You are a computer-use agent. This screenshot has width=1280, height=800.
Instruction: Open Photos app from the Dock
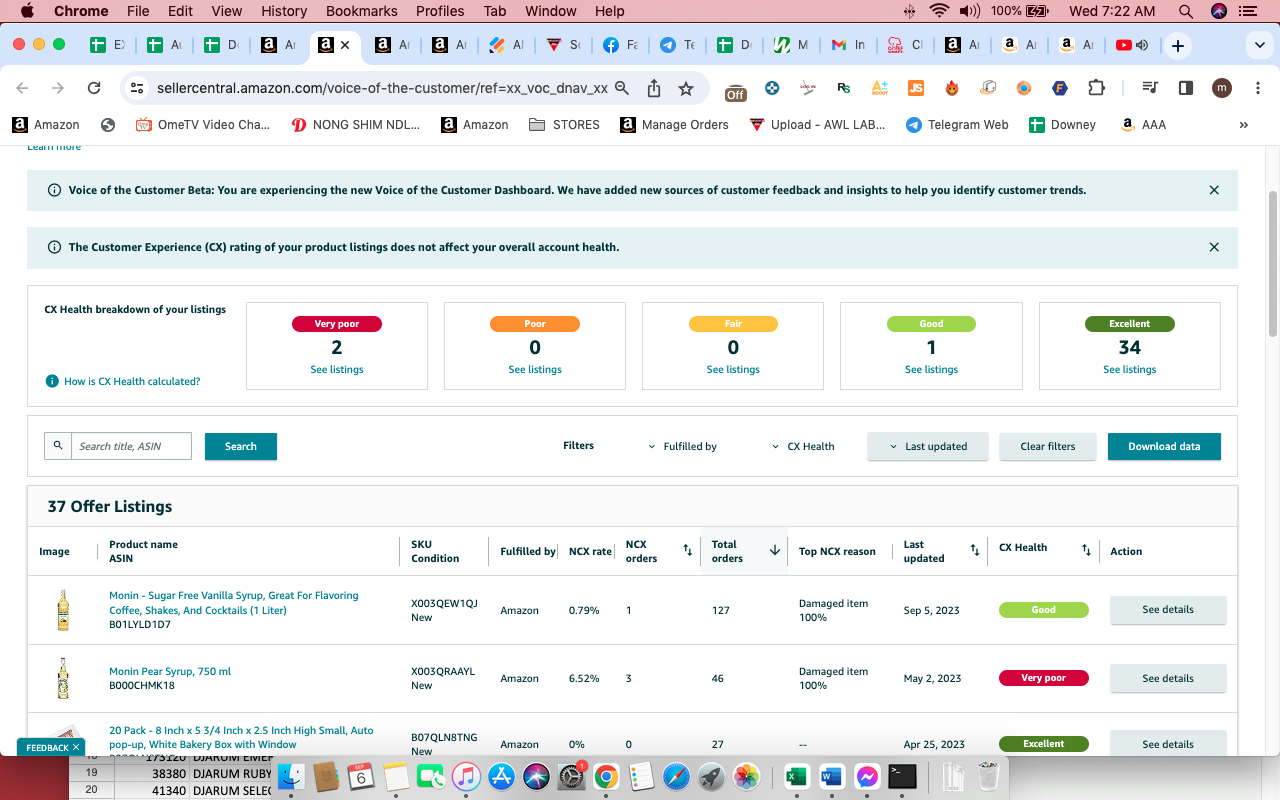coord(746,776)
